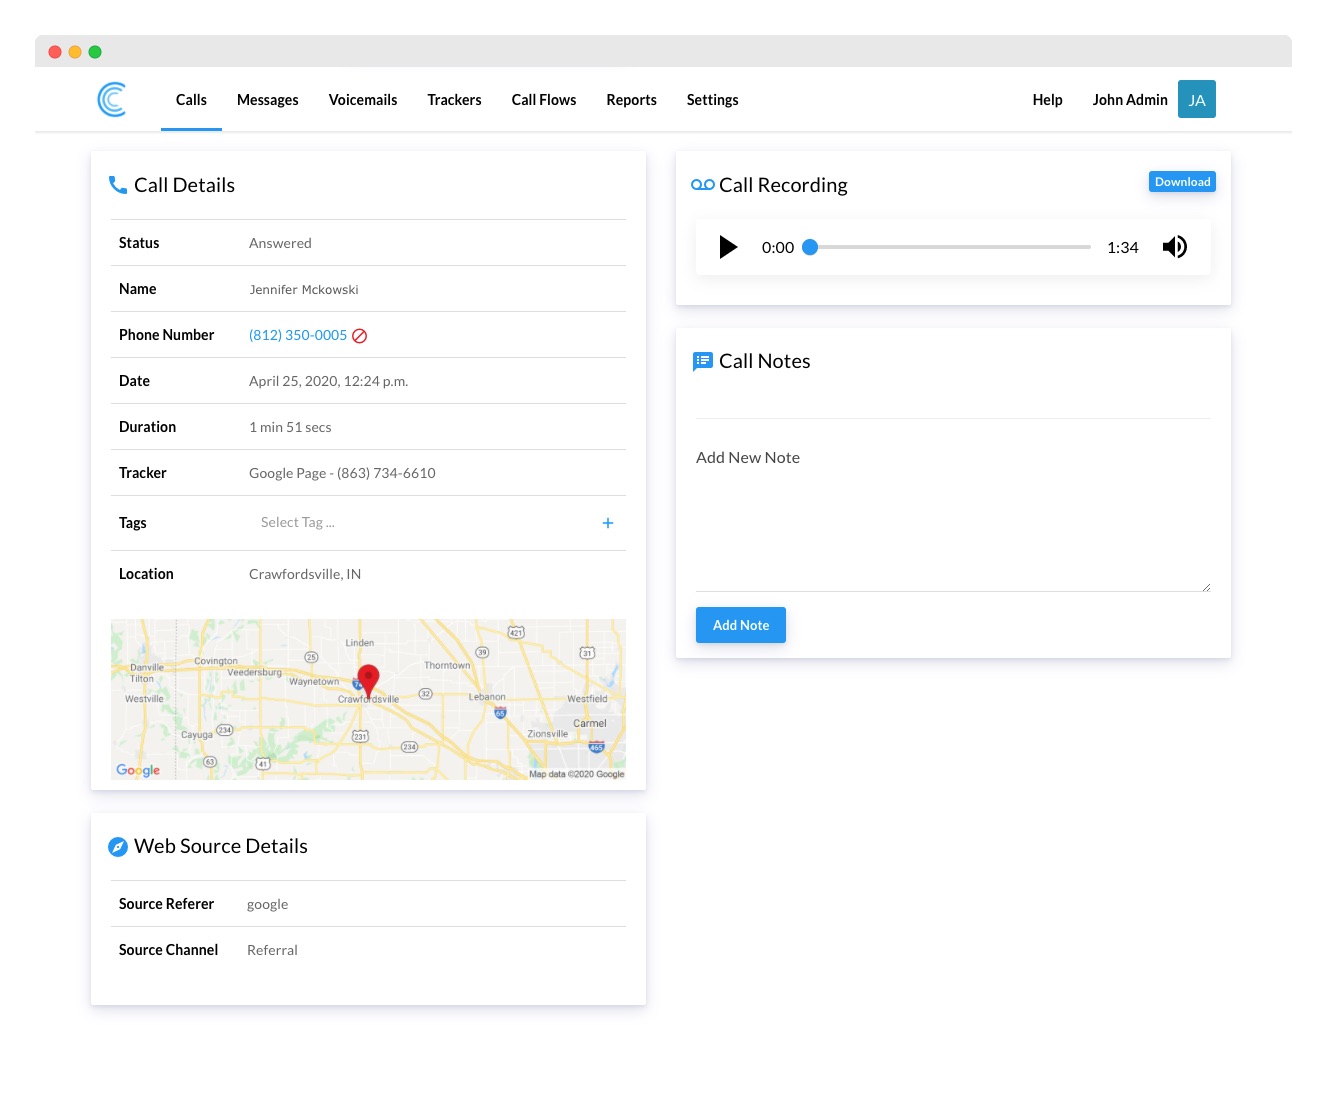Click the Call Notes chat icon
Image resolution: width=1327 pixels, height=1101 pixels.
703,361
